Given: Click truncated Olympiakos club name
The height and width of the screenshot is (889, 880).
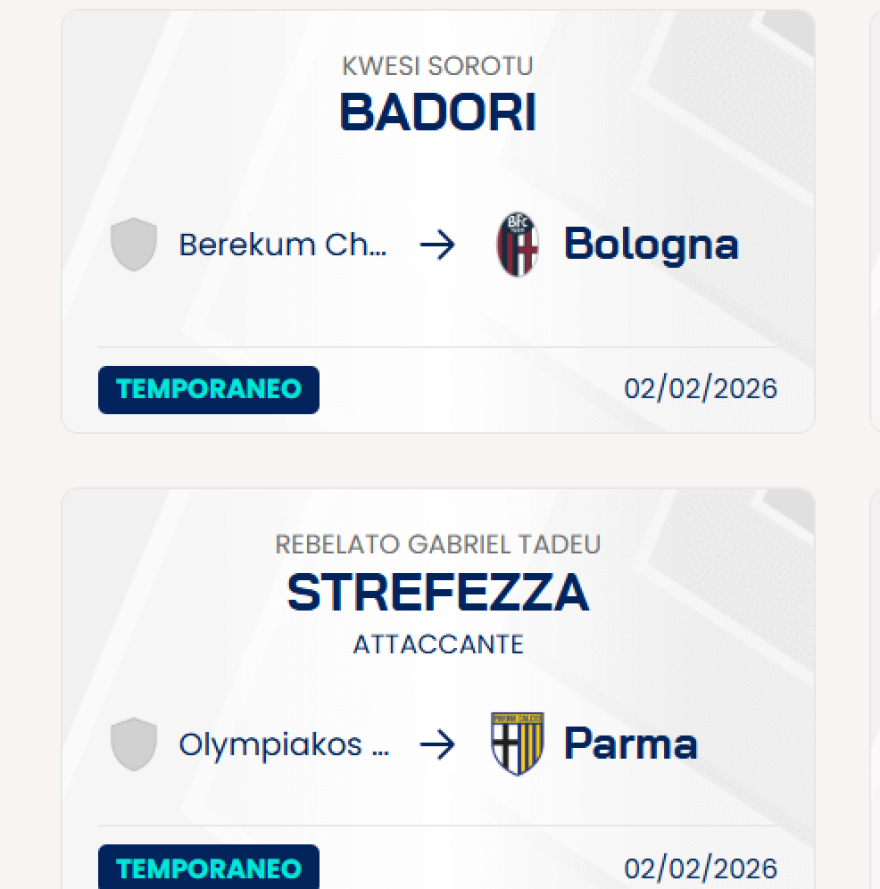Looking at the screenshot, I should point(284,745).
